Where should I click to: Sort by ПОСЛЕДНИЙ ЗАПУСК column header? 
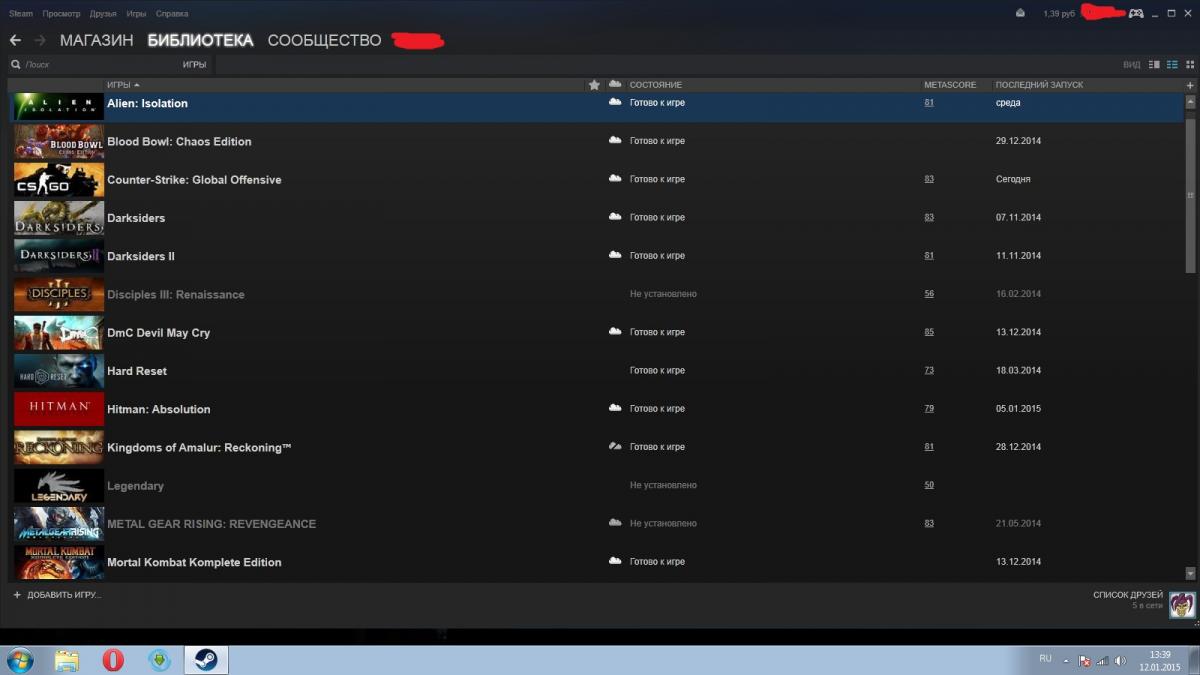click(x=1039, y=85)
